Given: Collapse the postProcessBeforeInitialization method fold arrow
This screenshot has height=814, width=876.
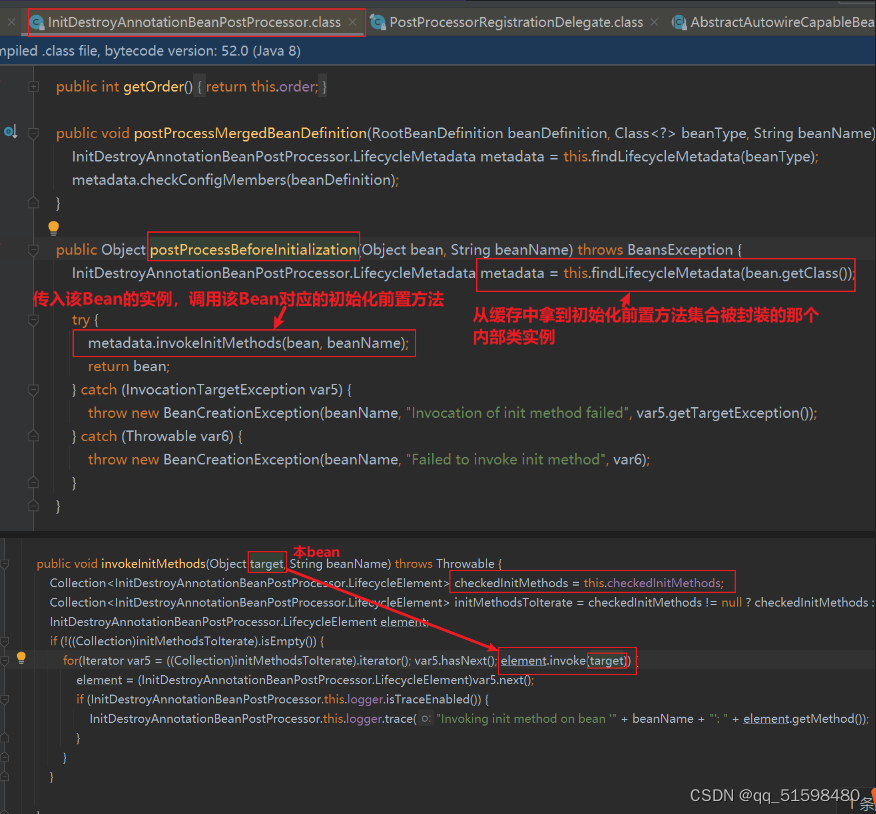Looking at the screenshot, I should click(33, 249).
